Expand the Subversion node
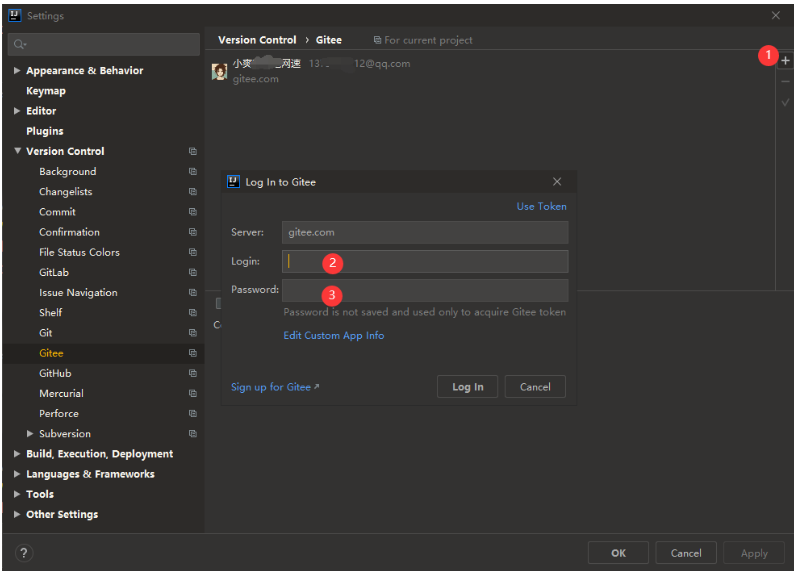Viewport: 794px width, 571px height. pyautogui.click(x=30, y=434)
